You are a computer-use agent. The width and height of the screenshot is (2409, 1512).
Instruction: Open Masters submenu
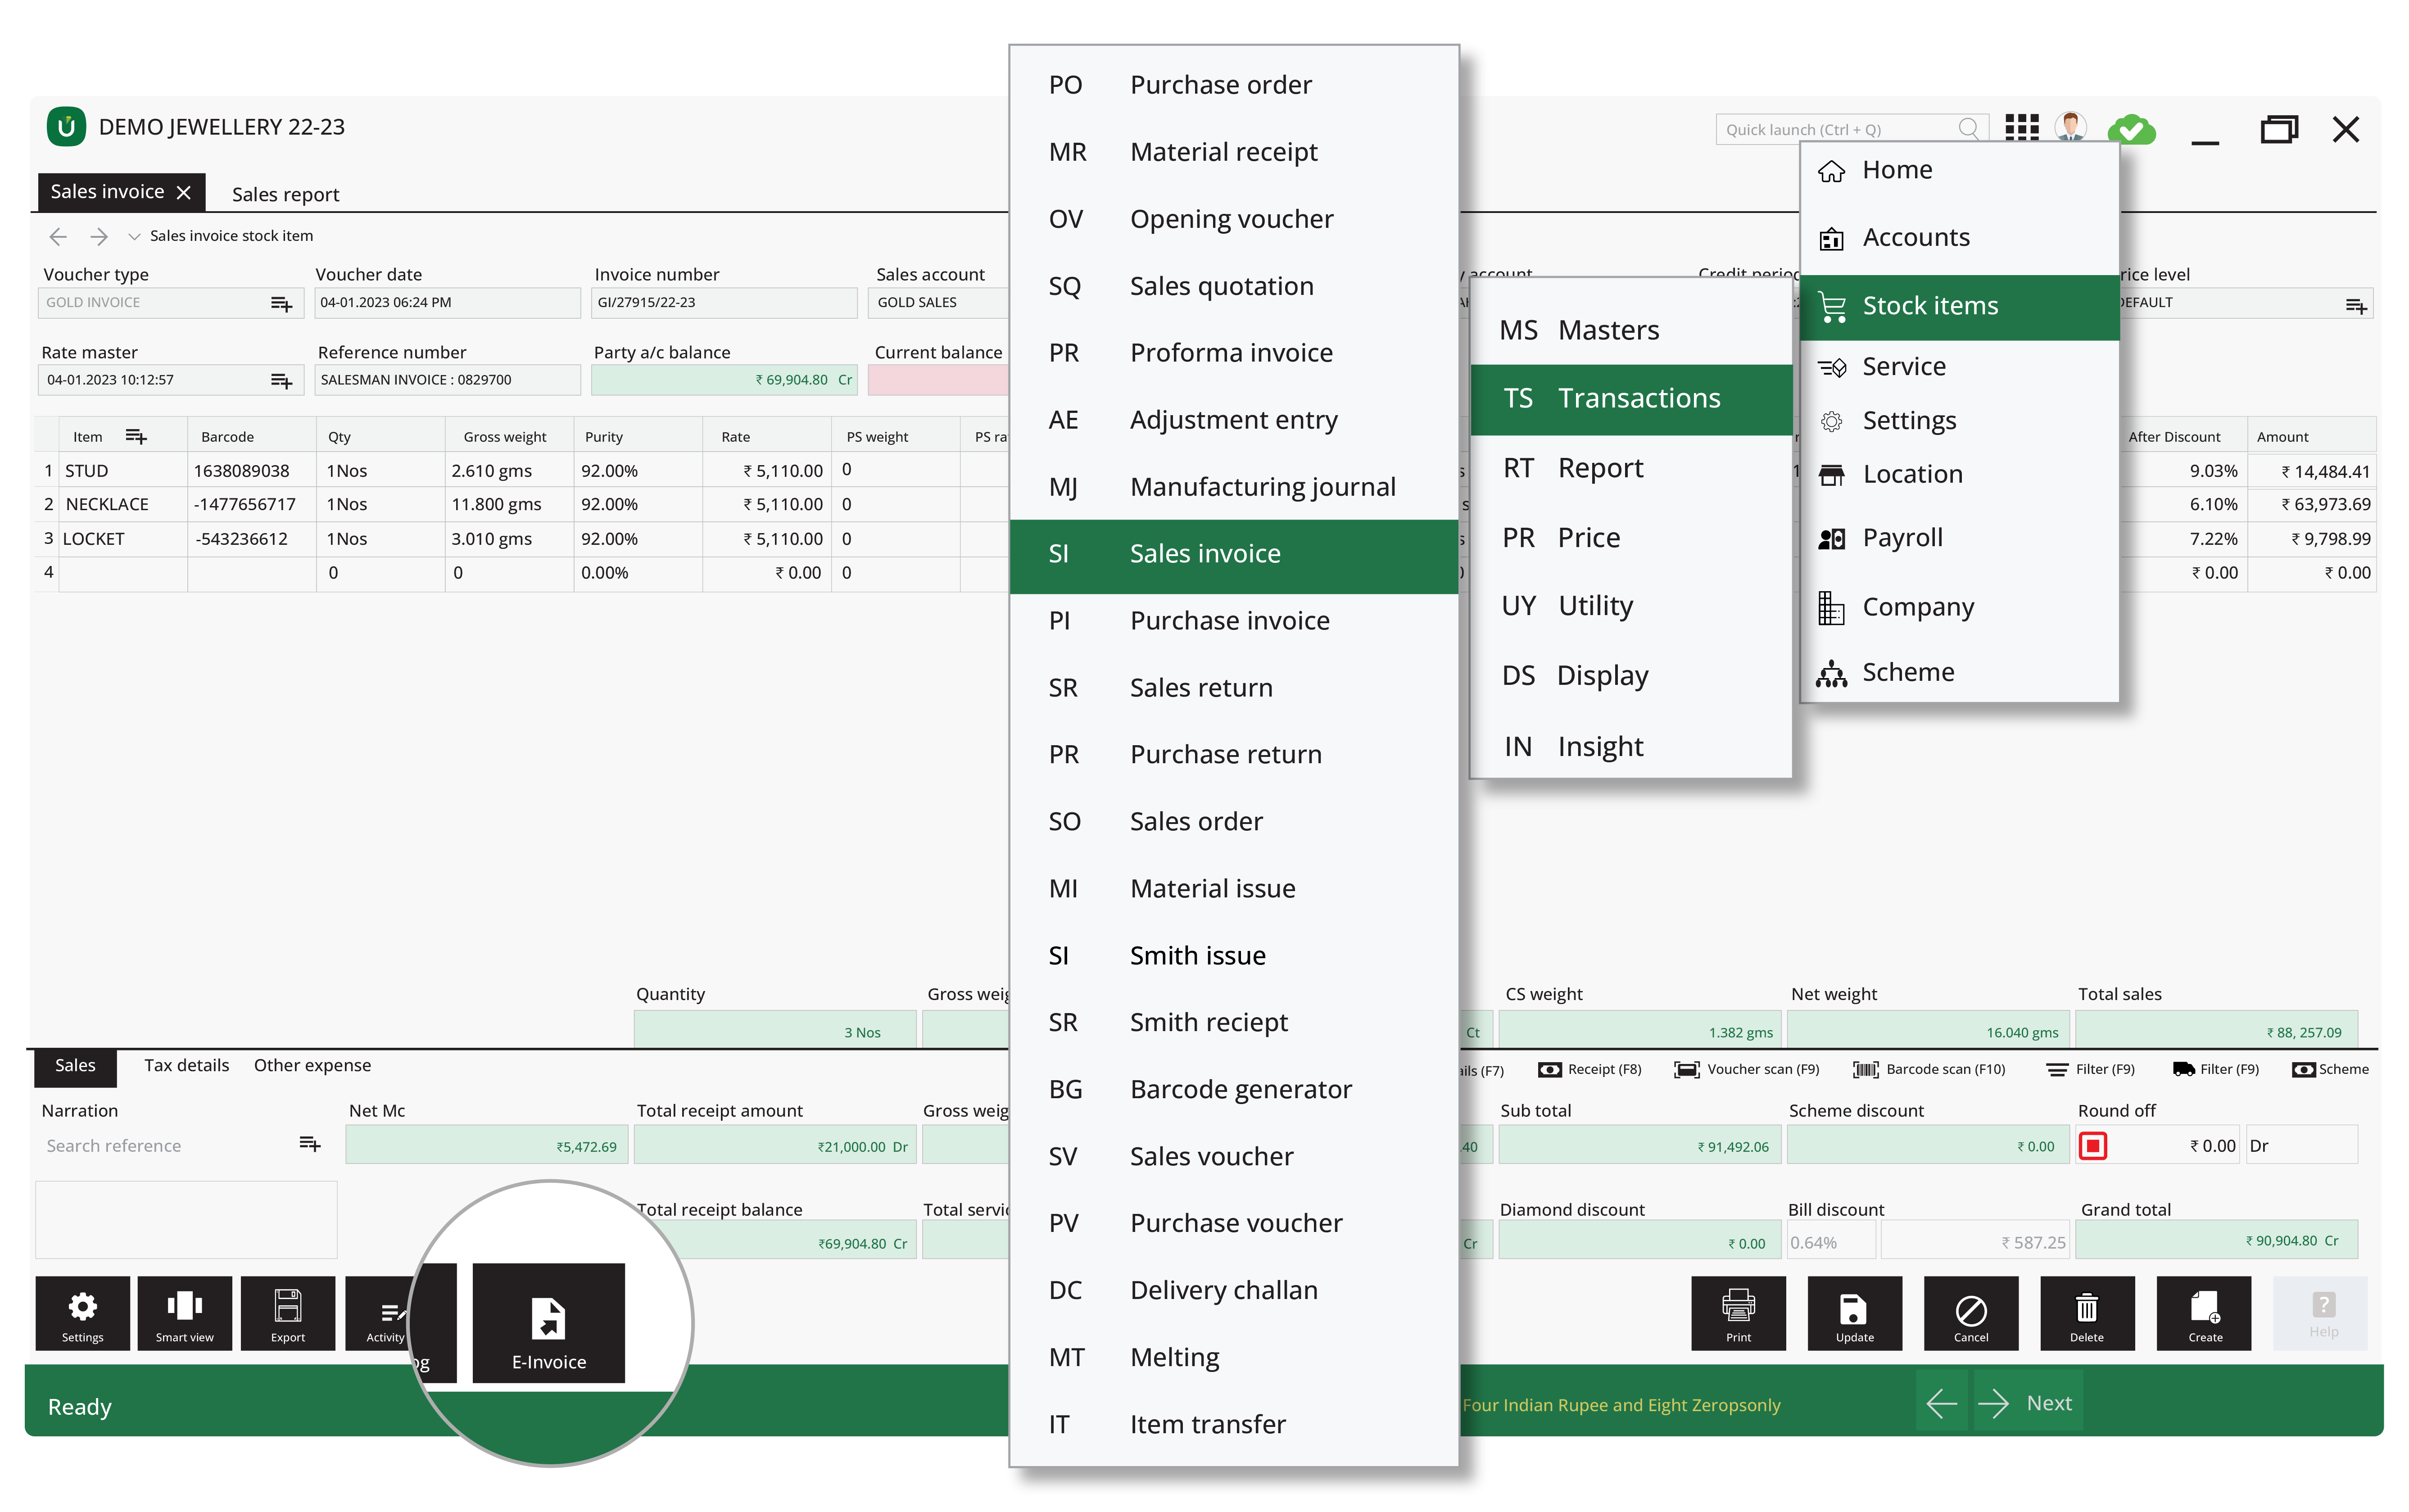[1630, 330]
